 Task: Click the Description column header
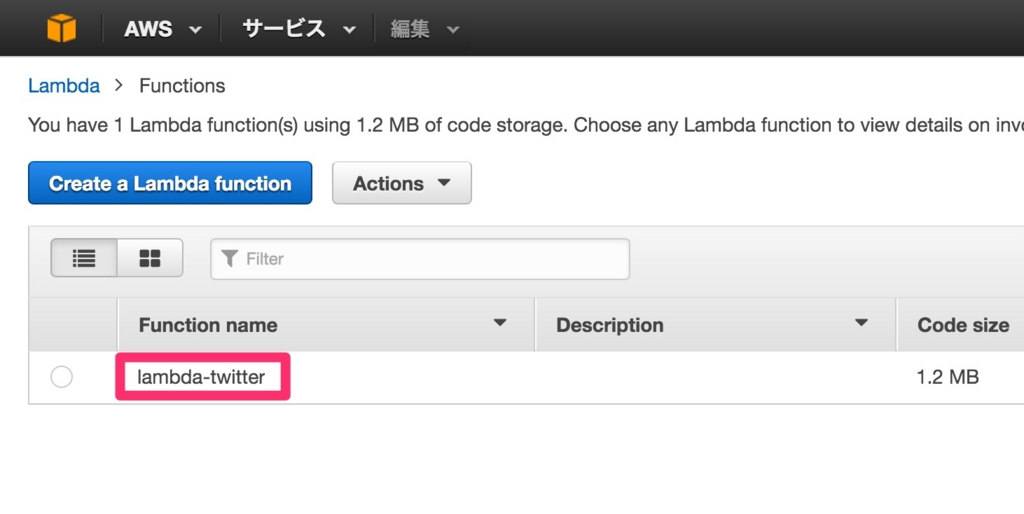click(610, 325)
